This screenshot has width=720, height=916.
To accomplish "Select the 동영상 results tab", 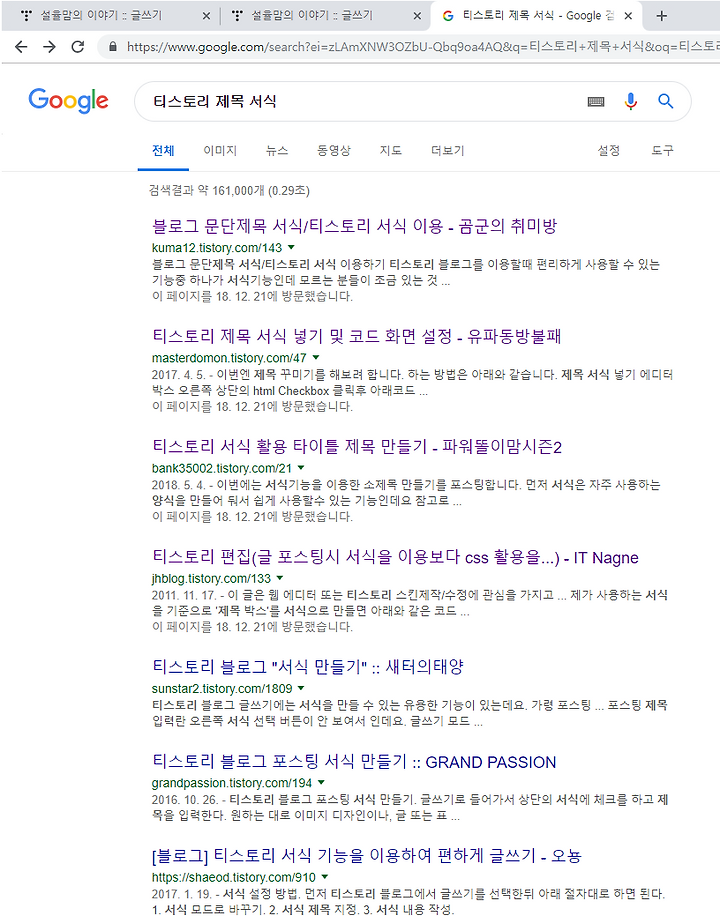I will coord(334,151).
